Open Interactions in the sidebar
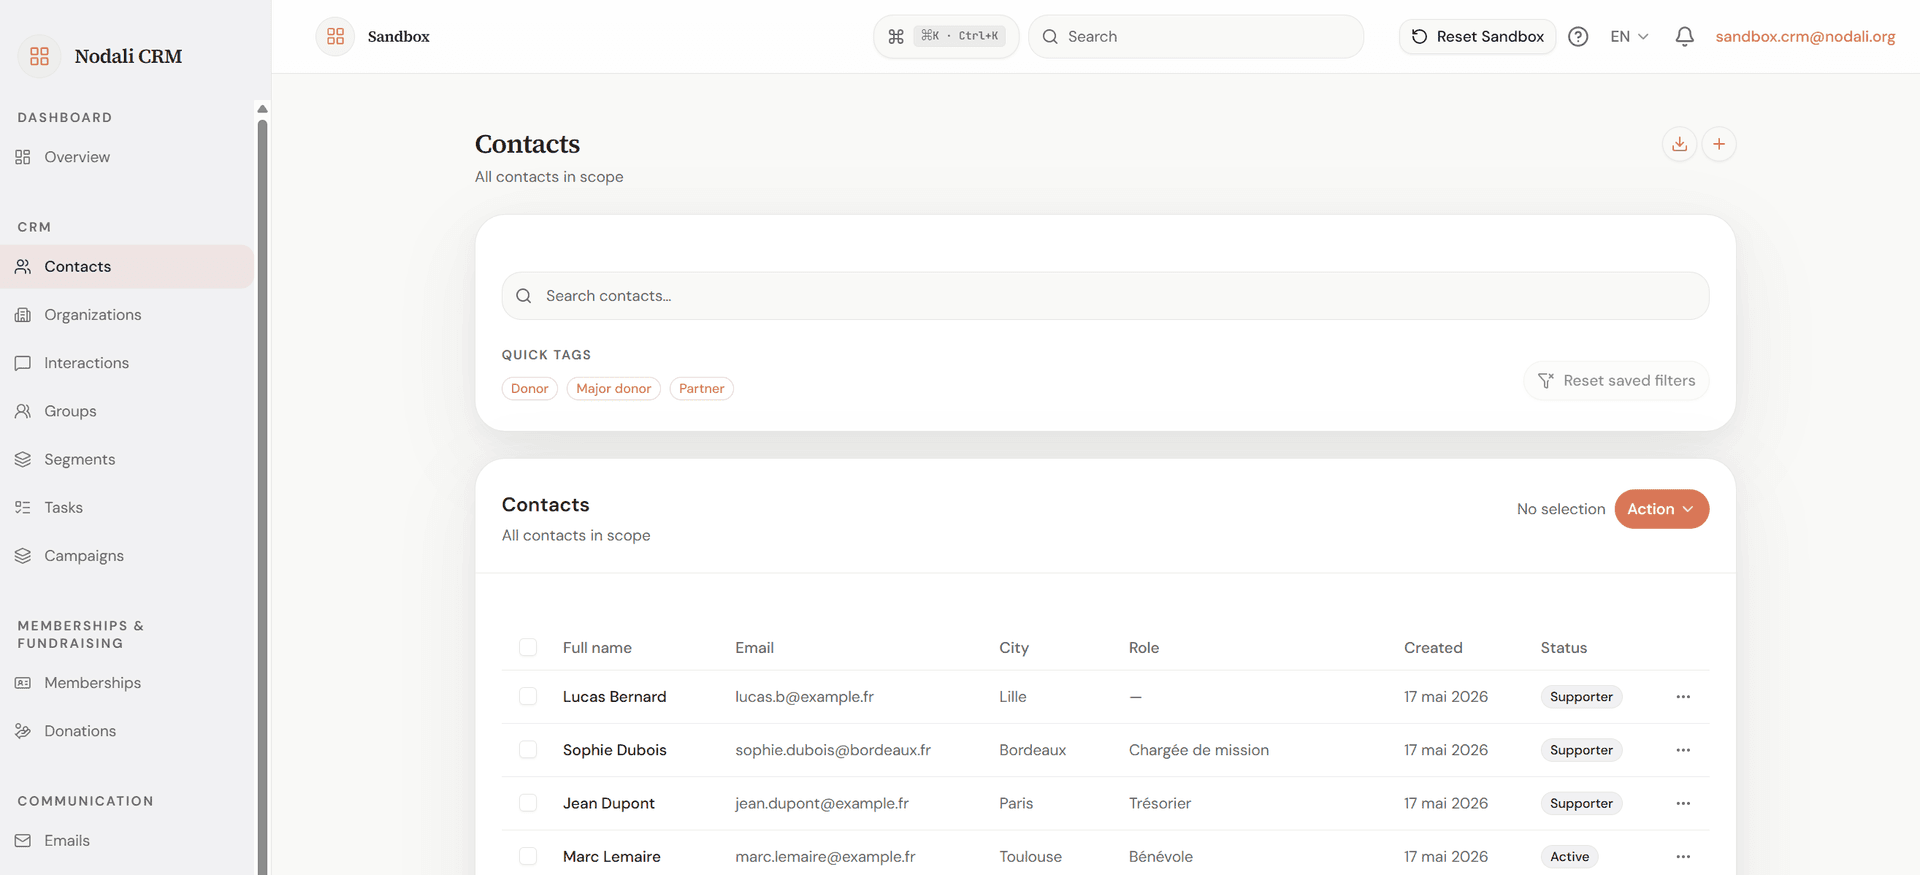This screenshot has height=875, width=1920. (x=127, y=363)
